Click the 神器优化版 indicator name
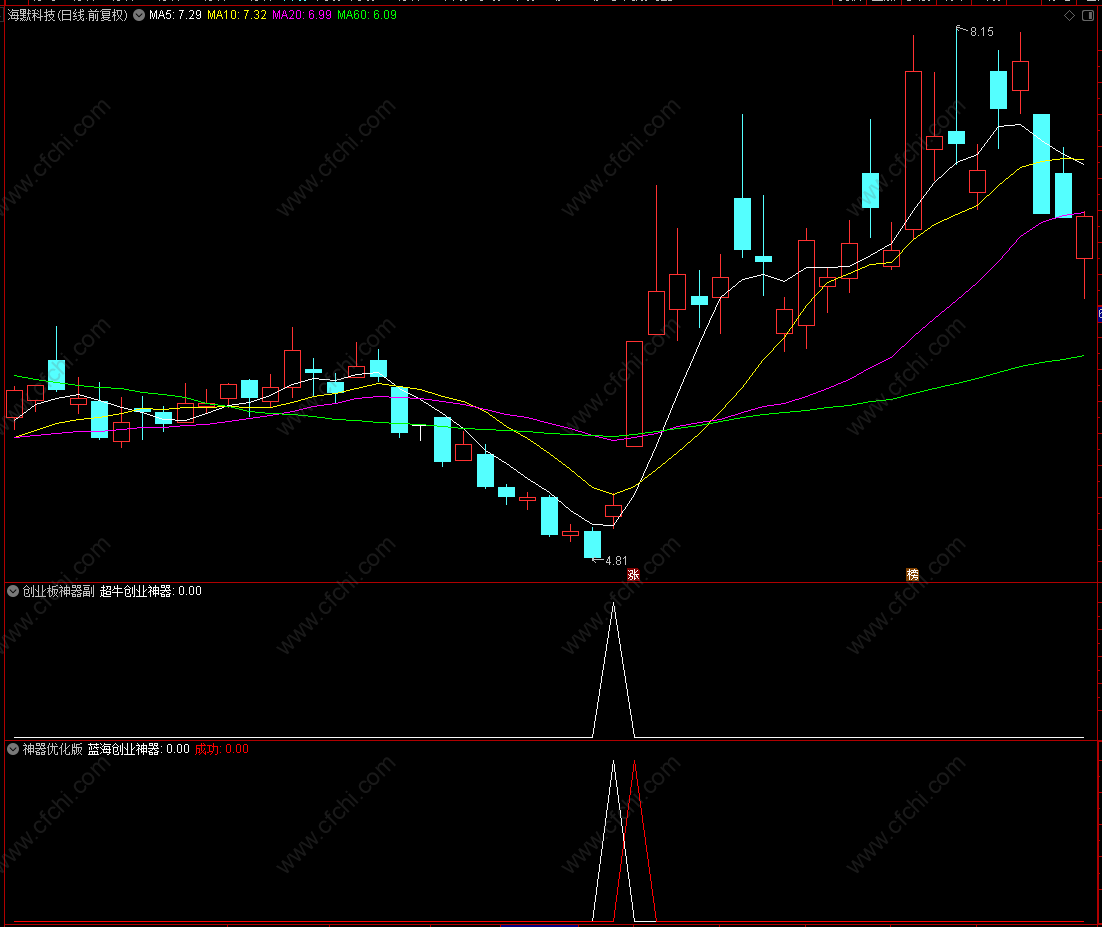1102x927 pixels. point(53,749)
